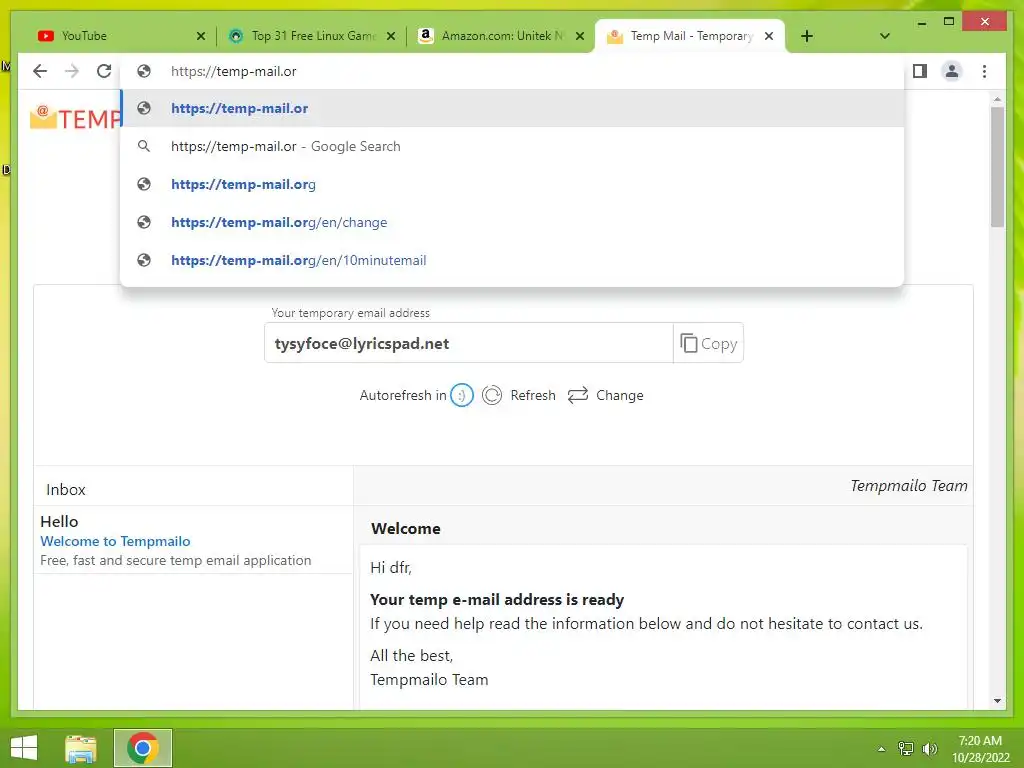Open File Explorer from the taskbar

coord(81,748)
